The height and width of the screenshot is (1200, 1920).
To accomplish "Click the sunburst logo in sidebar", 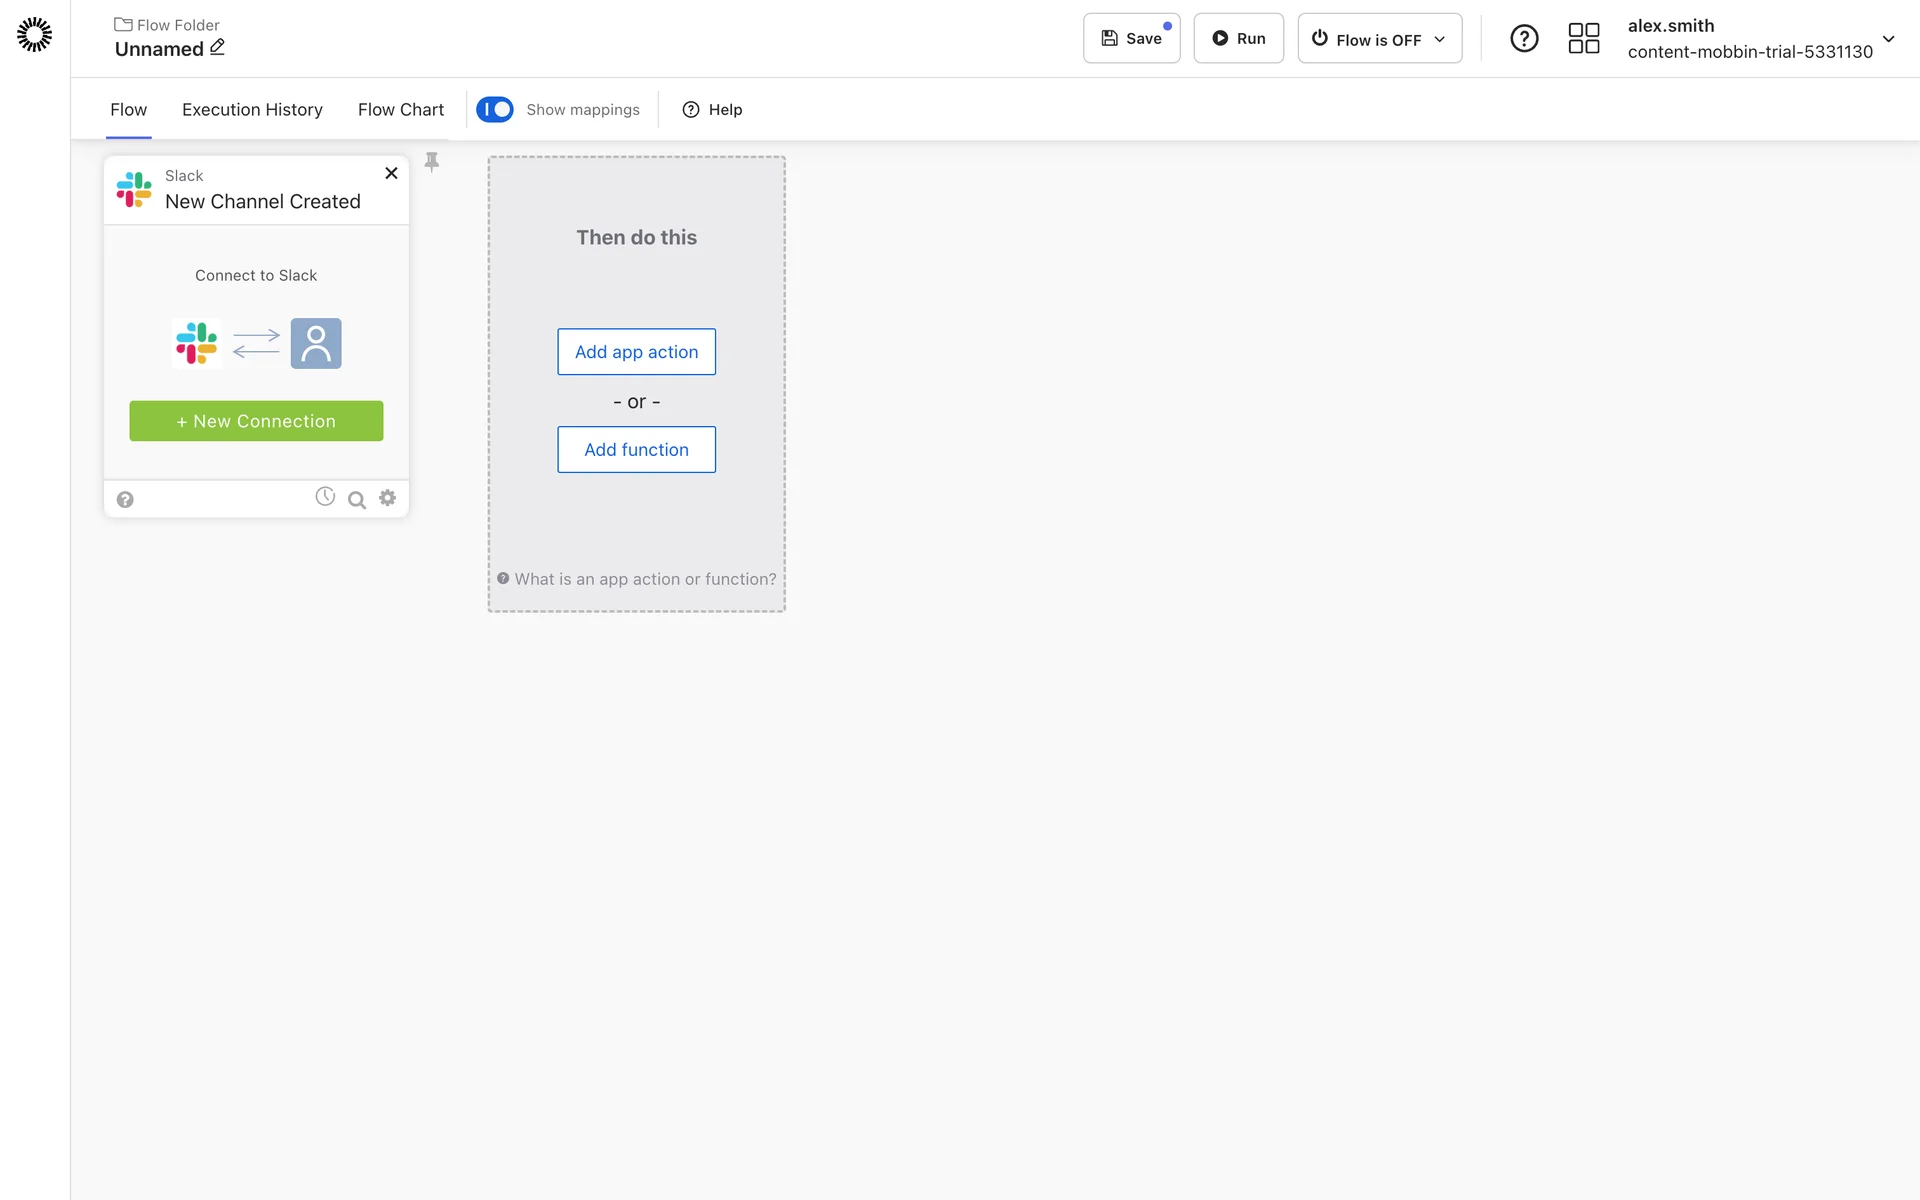I will click(x=35, y=35).
